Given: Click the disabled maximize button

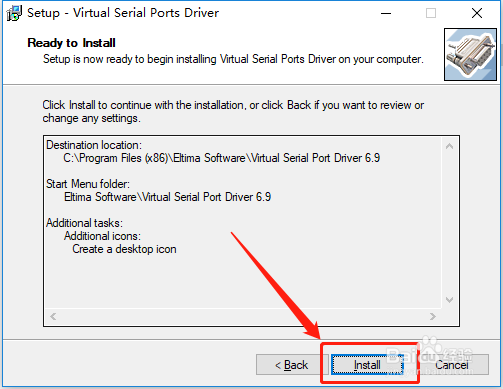Looking at the screenshot, I should [431, 13].
